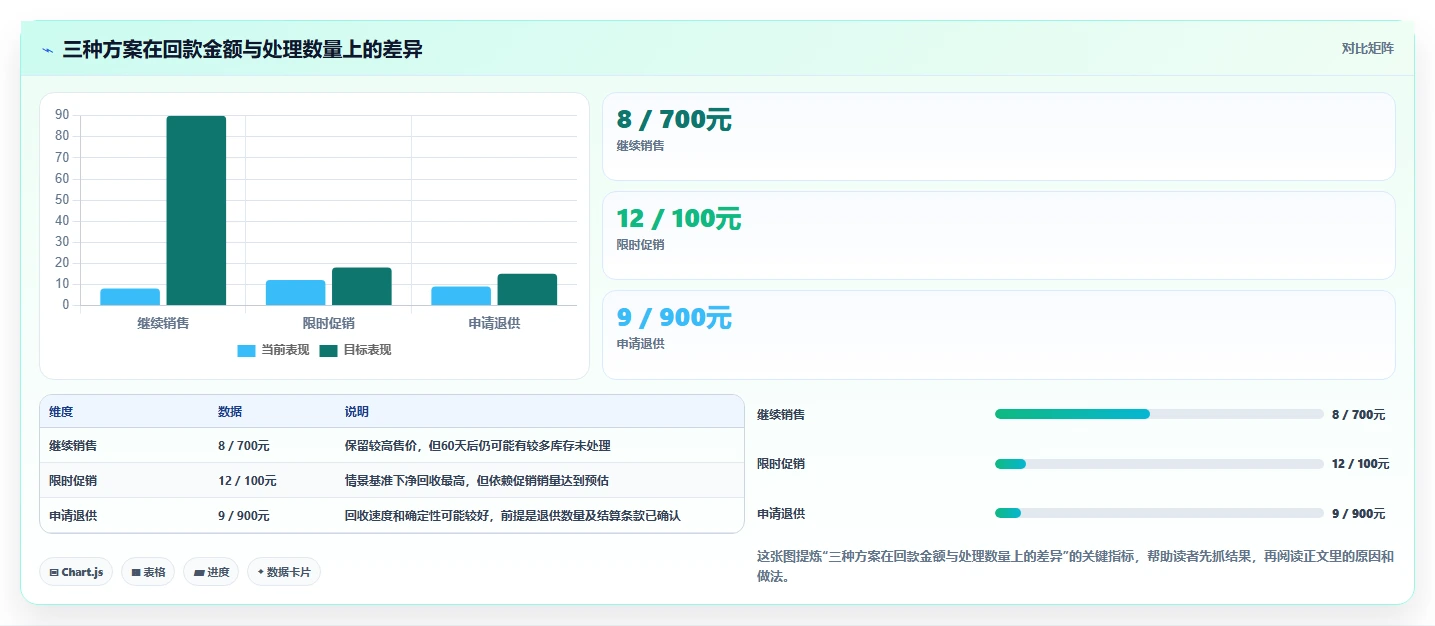This screenshot has height=626, width=1435.
Task: Click the 当前表现 bar for 限时促销
Action: coord(295,293)
